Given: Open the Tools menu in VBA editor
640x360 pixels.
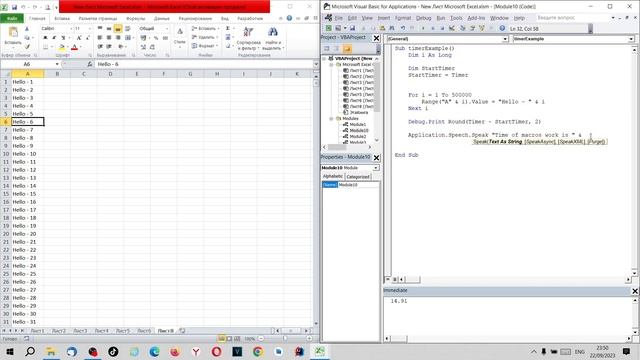Looking at the screenshot, I should (456, 18).
